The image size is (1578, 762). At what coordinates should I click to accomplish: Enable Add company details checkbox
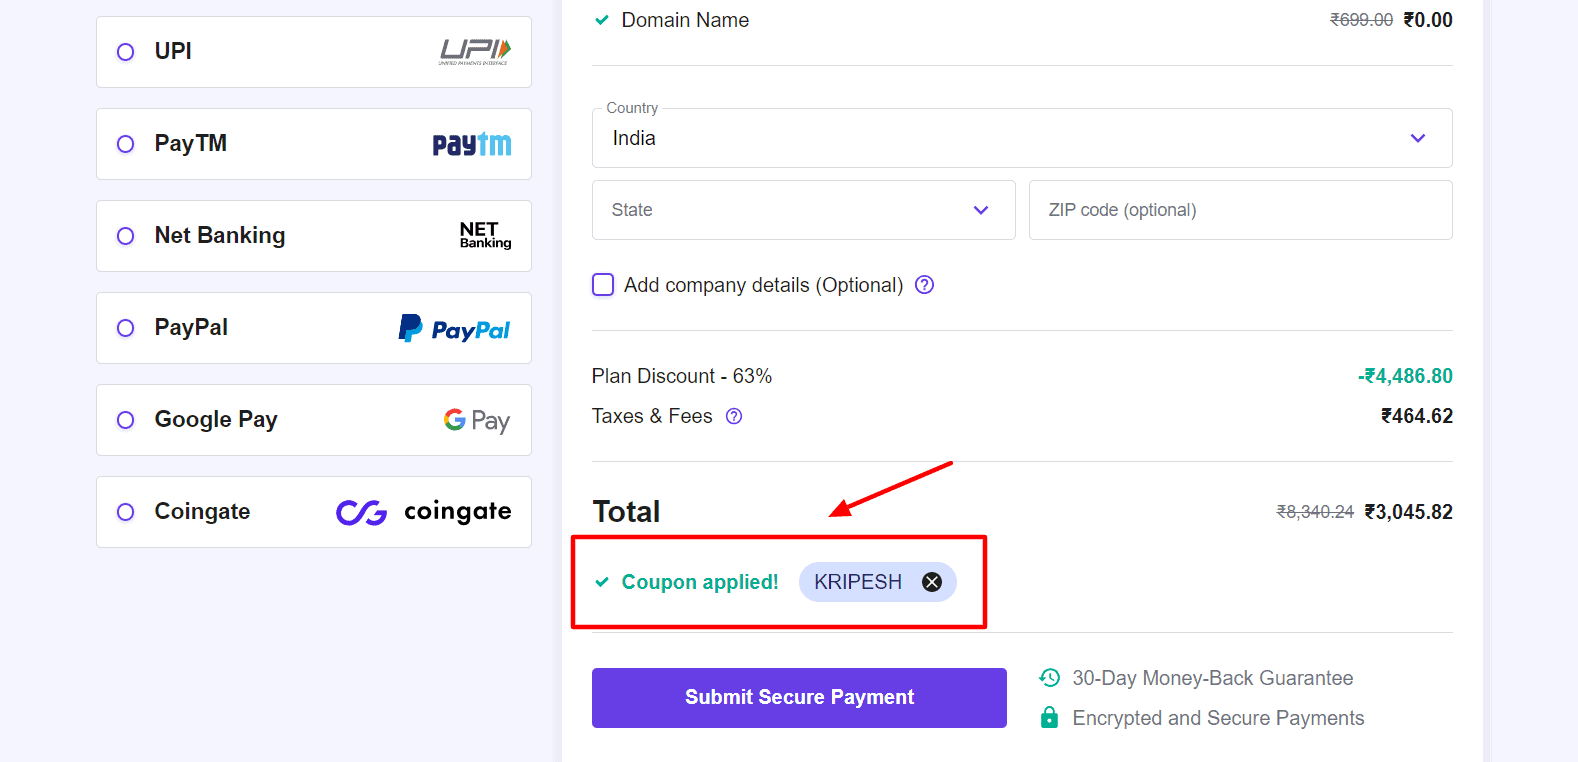point(603,285)
